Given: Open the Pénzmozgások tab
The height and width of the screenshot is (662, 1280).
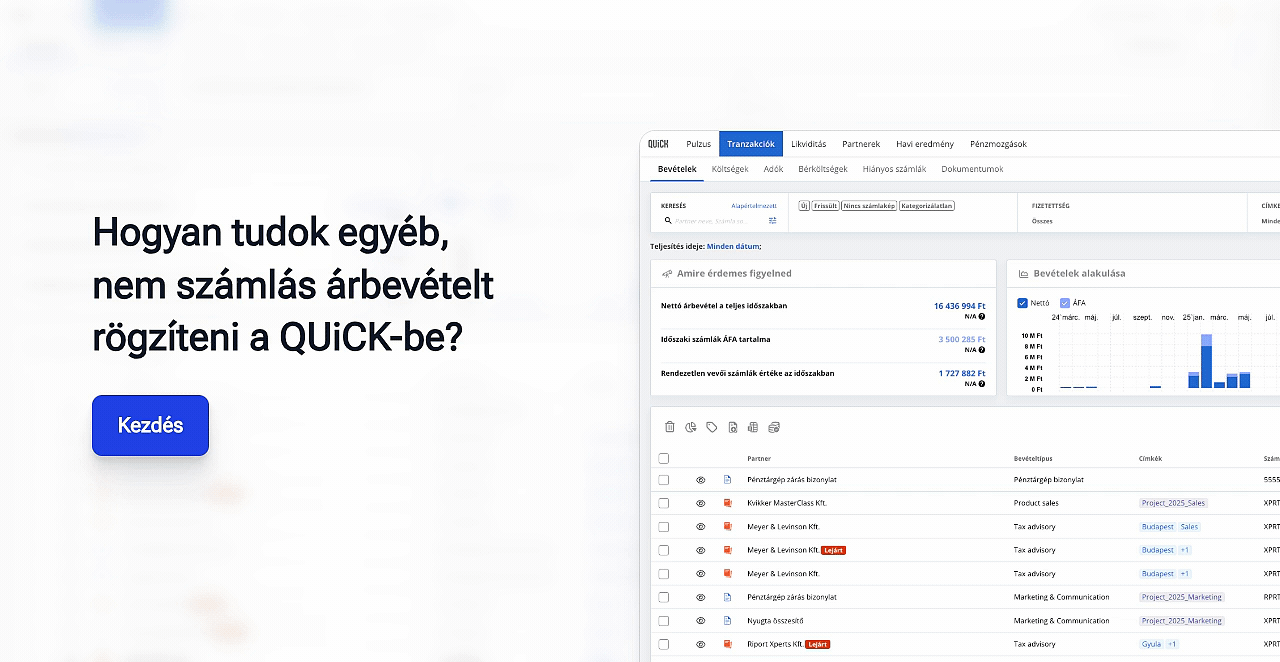Looking at the screenshot, I should click(998, 144).
